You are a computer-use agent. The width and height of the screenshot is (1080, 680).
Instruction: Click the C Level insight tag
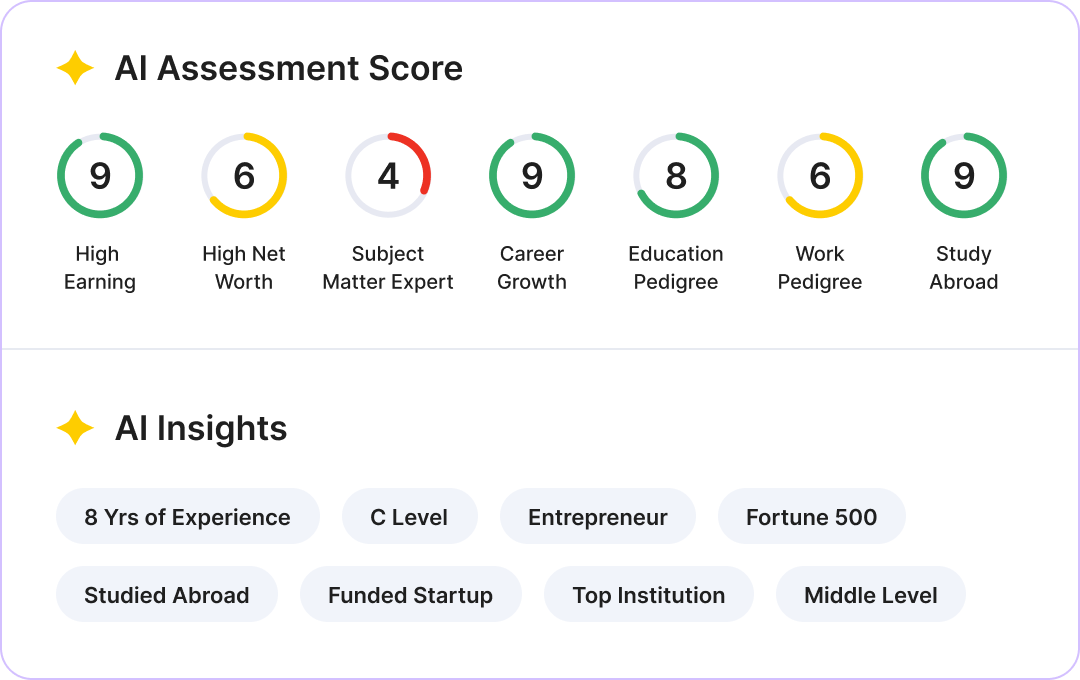click(409, 517)
